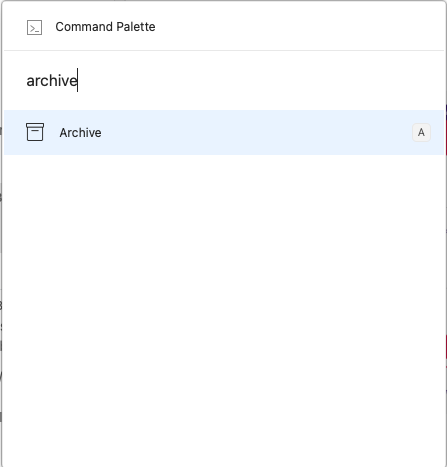Viewport: 447px width, 467px height.
Task: Focus the search field containing "archive"
Action: click(224, 80)
